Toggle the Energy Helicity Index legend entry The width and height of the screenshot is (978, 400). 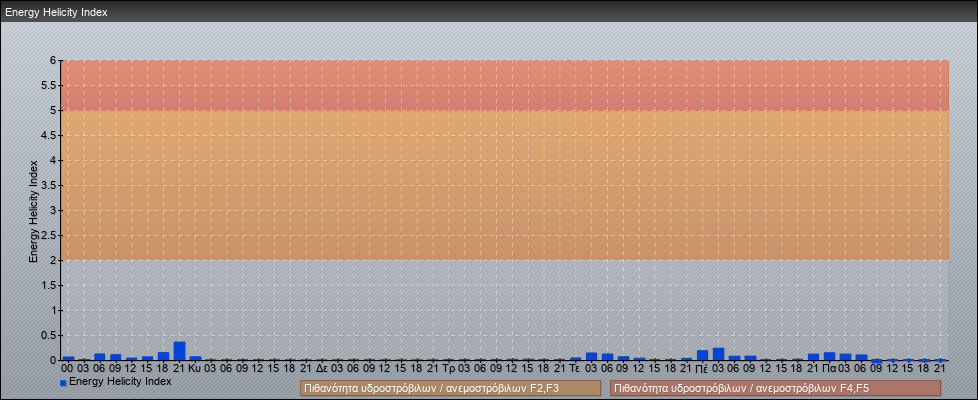115,381
